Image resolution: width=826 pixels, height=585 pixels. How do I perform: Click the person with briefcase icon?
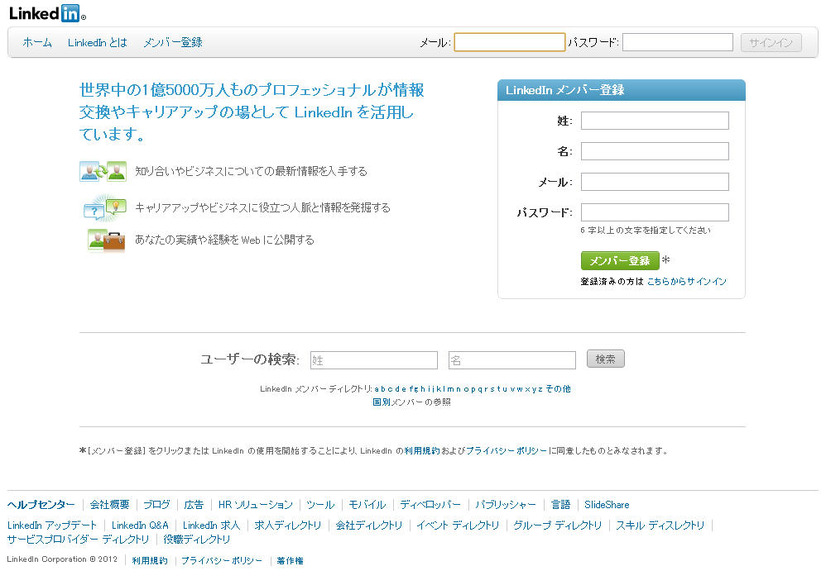(106, 241)
